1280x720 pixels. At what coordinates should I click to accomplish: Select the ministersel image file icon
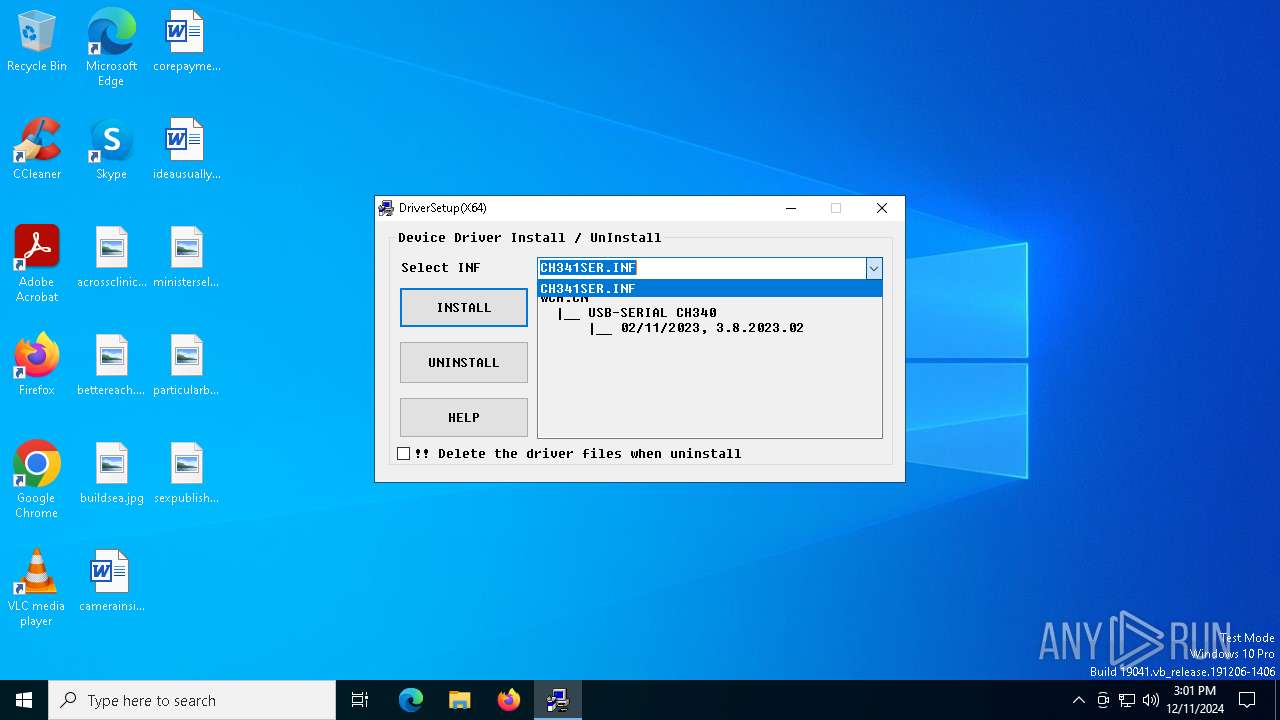pos(186,258)
